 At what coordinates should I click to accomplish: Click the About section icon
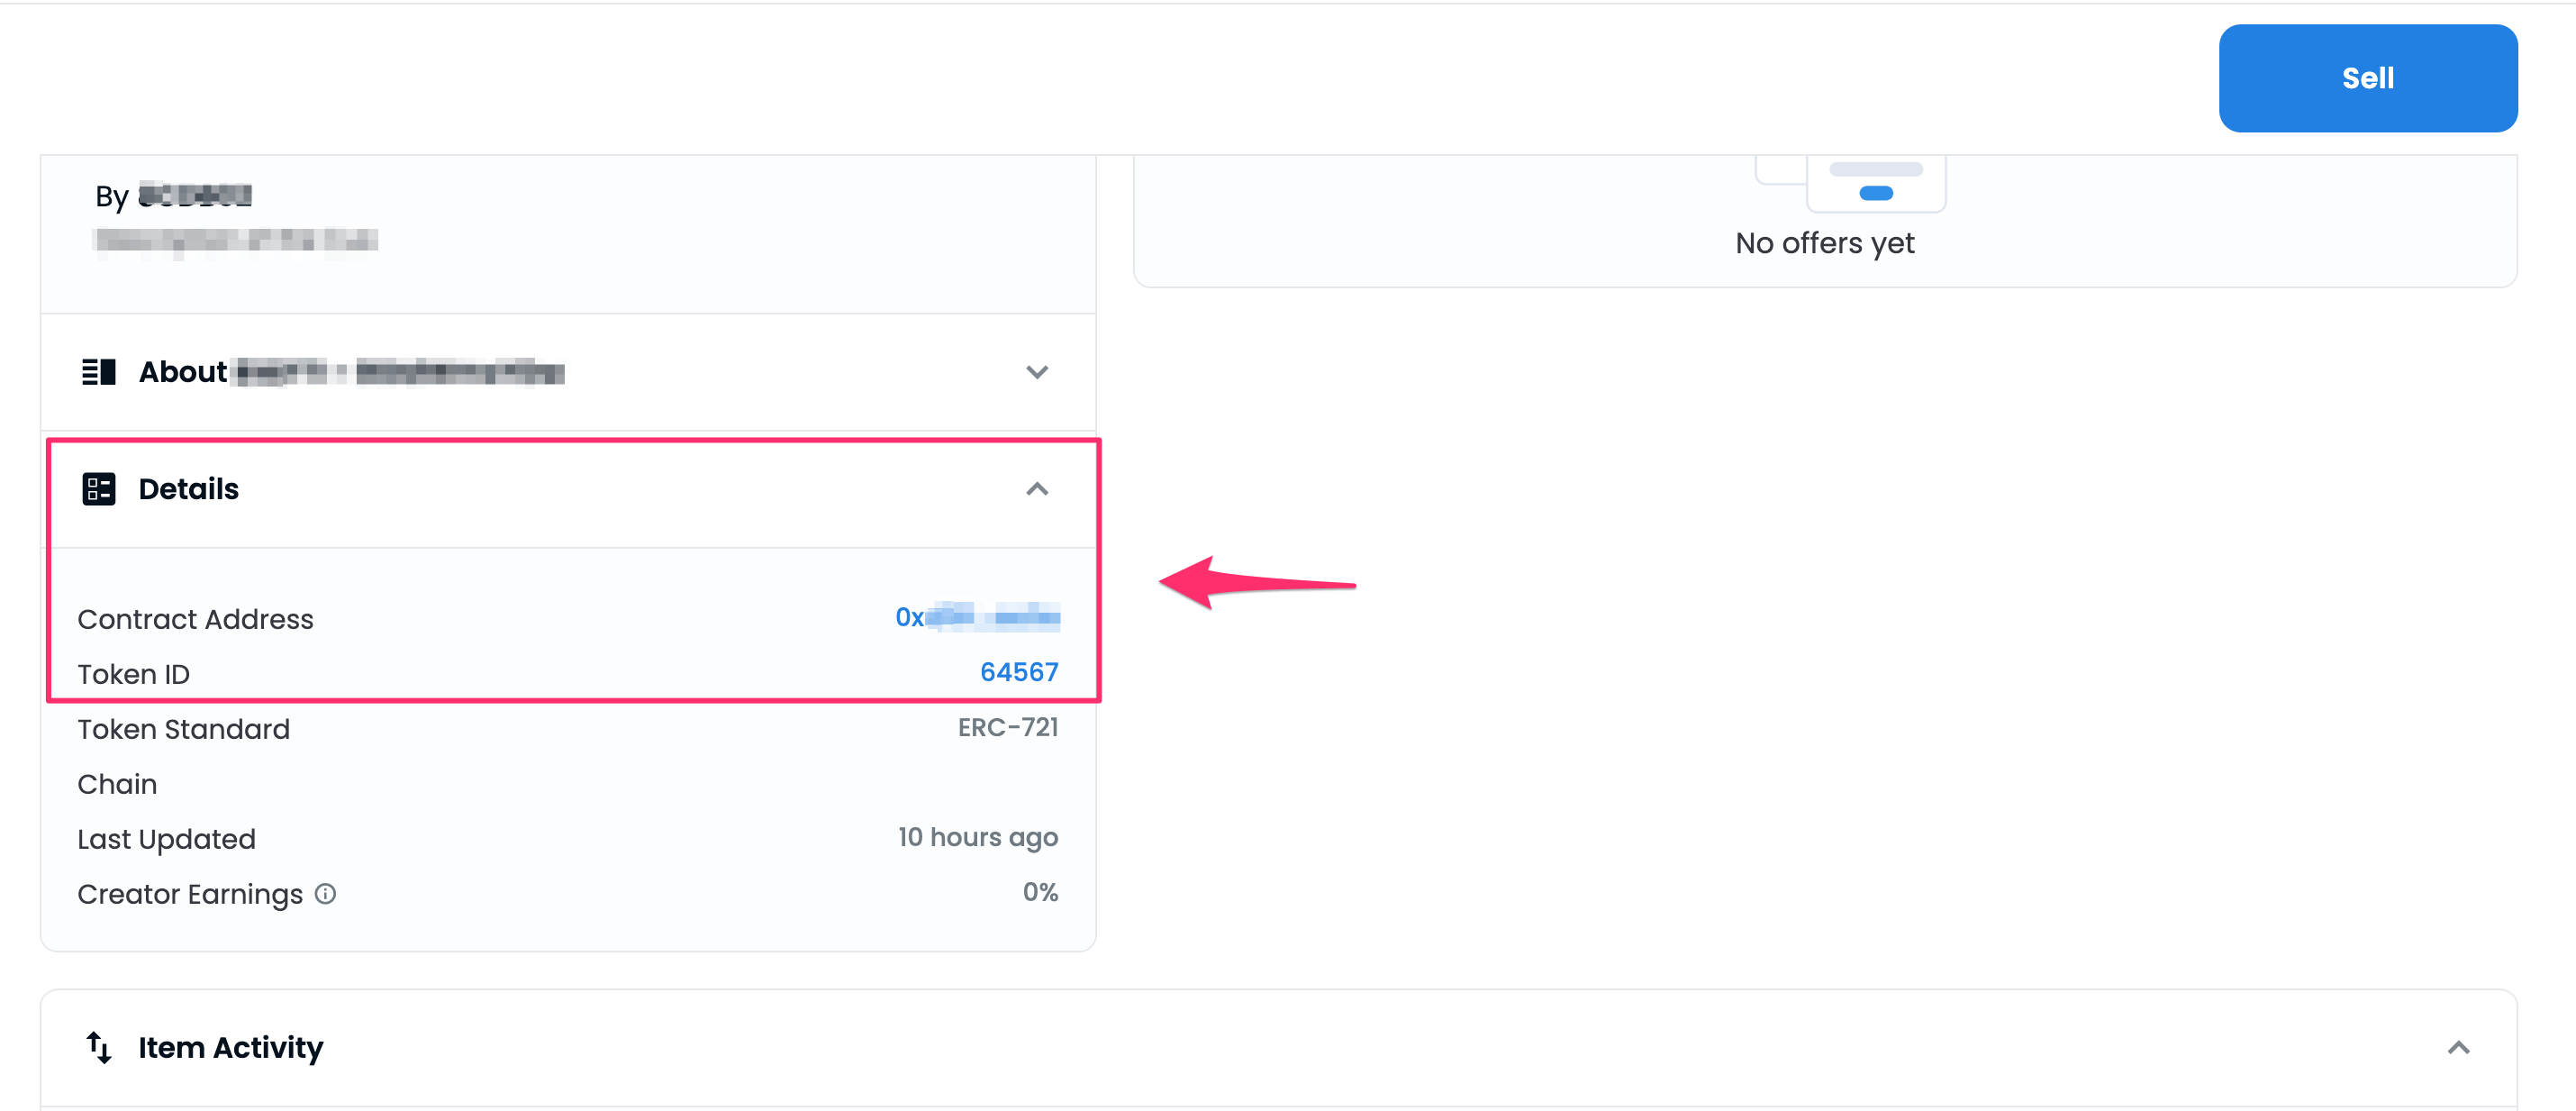click(98, 372)
